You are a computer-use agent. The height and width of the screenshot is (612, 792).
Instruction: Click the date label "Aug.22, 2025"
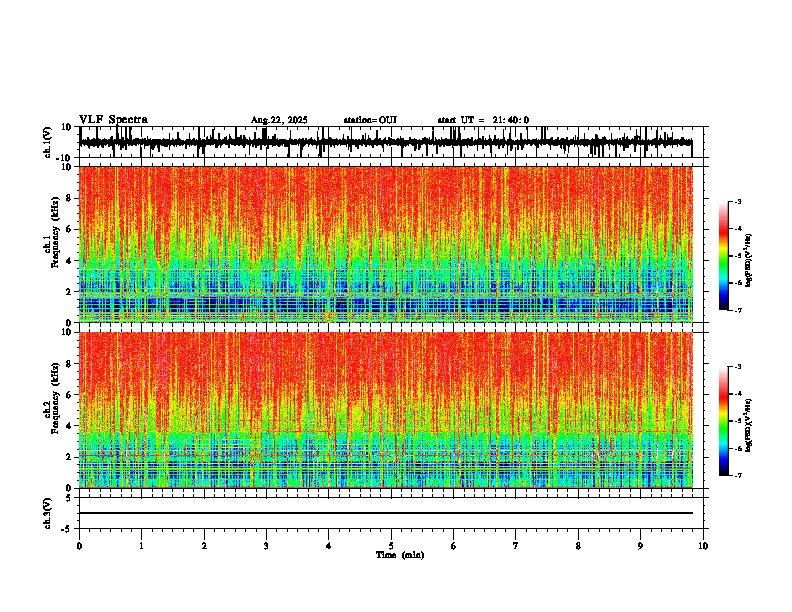coord(279,120)
